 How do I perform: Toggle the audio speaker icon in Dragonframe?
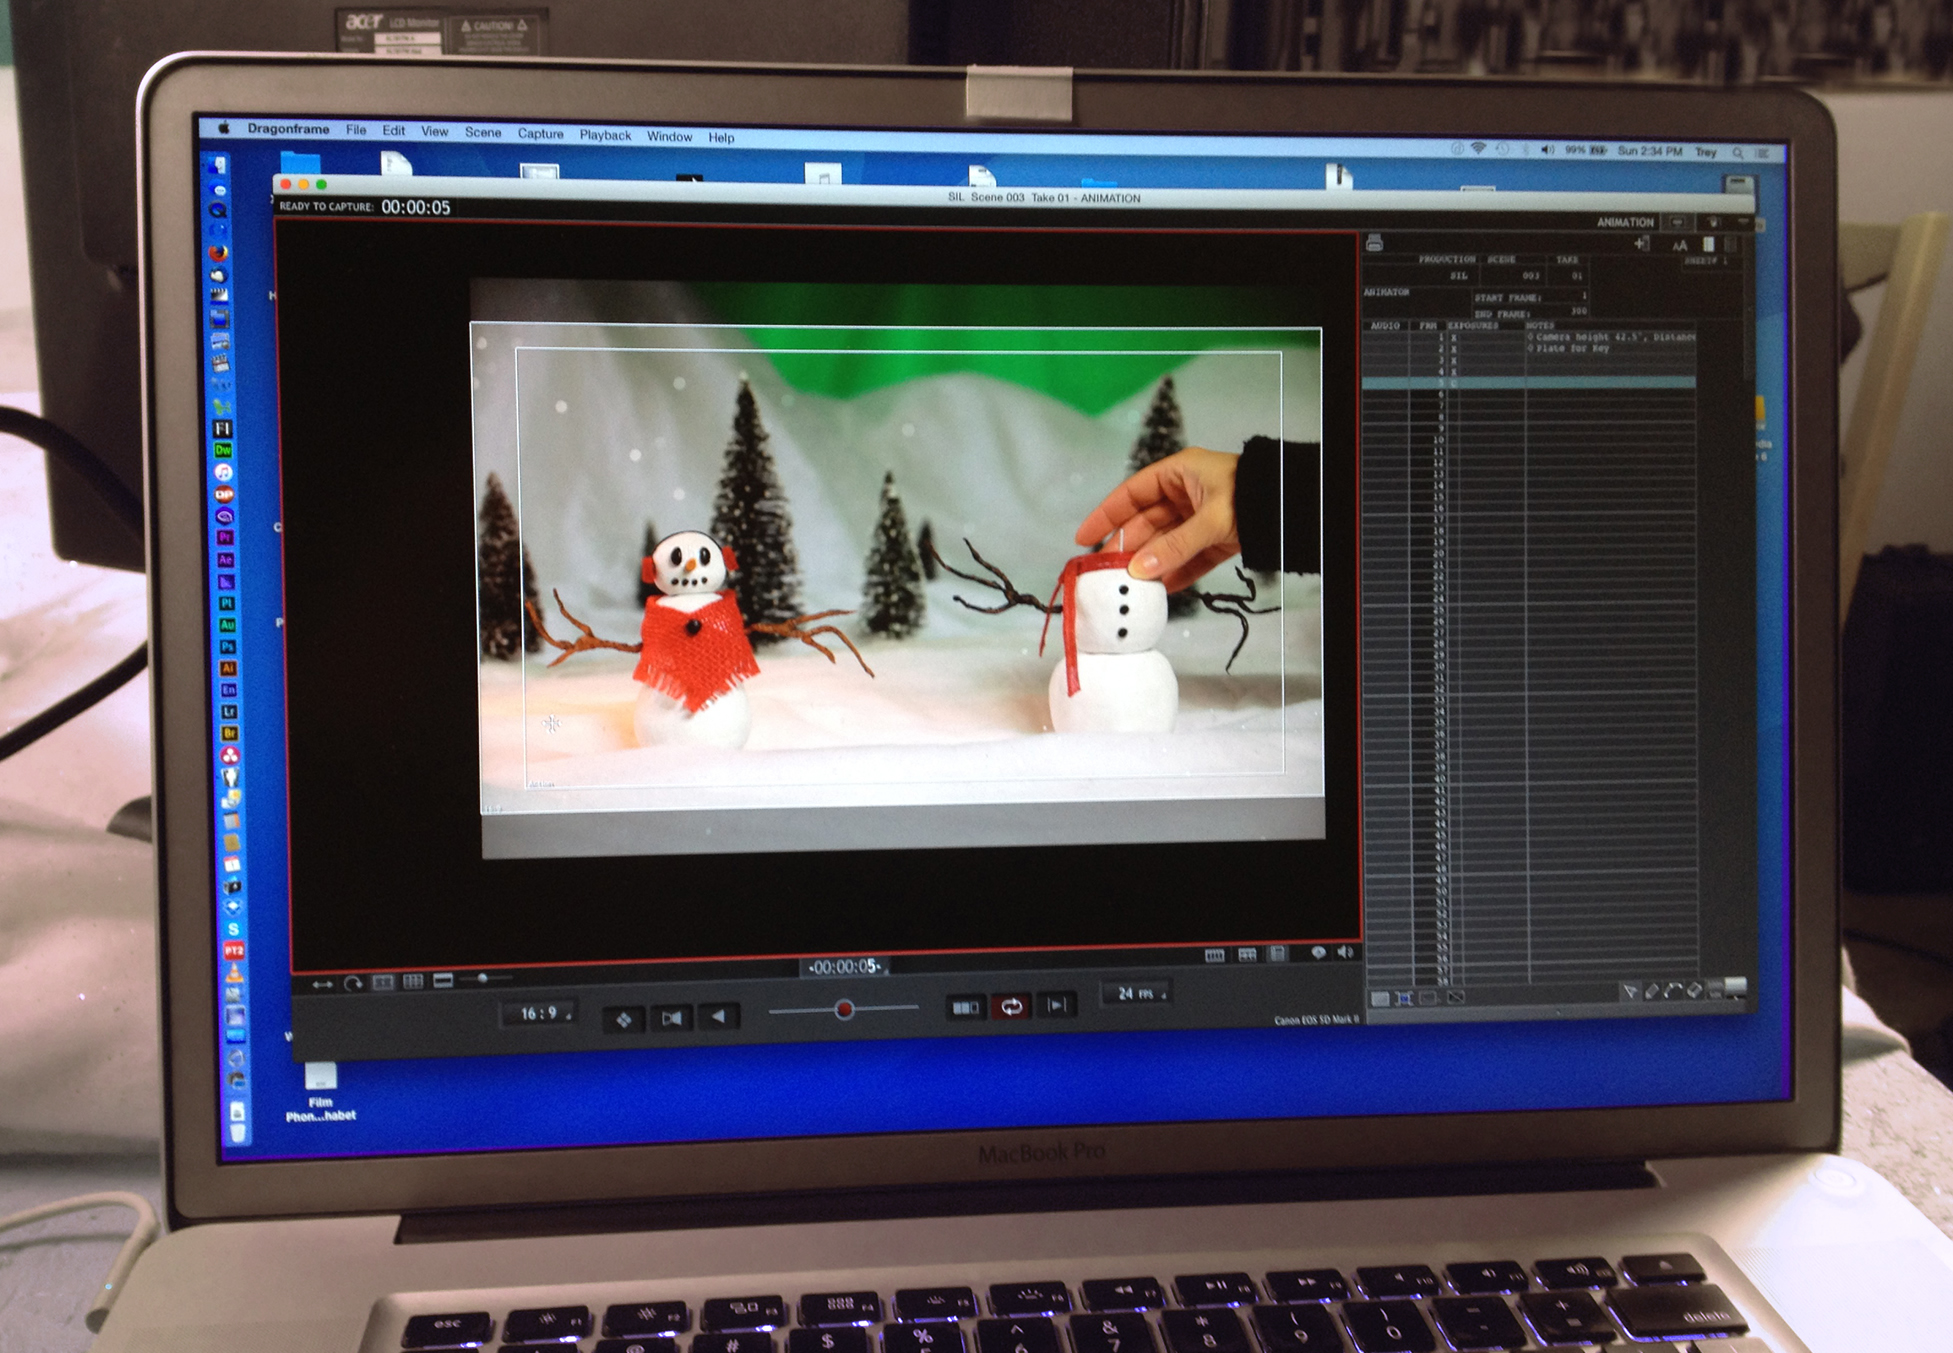(x=1346, y=952)
